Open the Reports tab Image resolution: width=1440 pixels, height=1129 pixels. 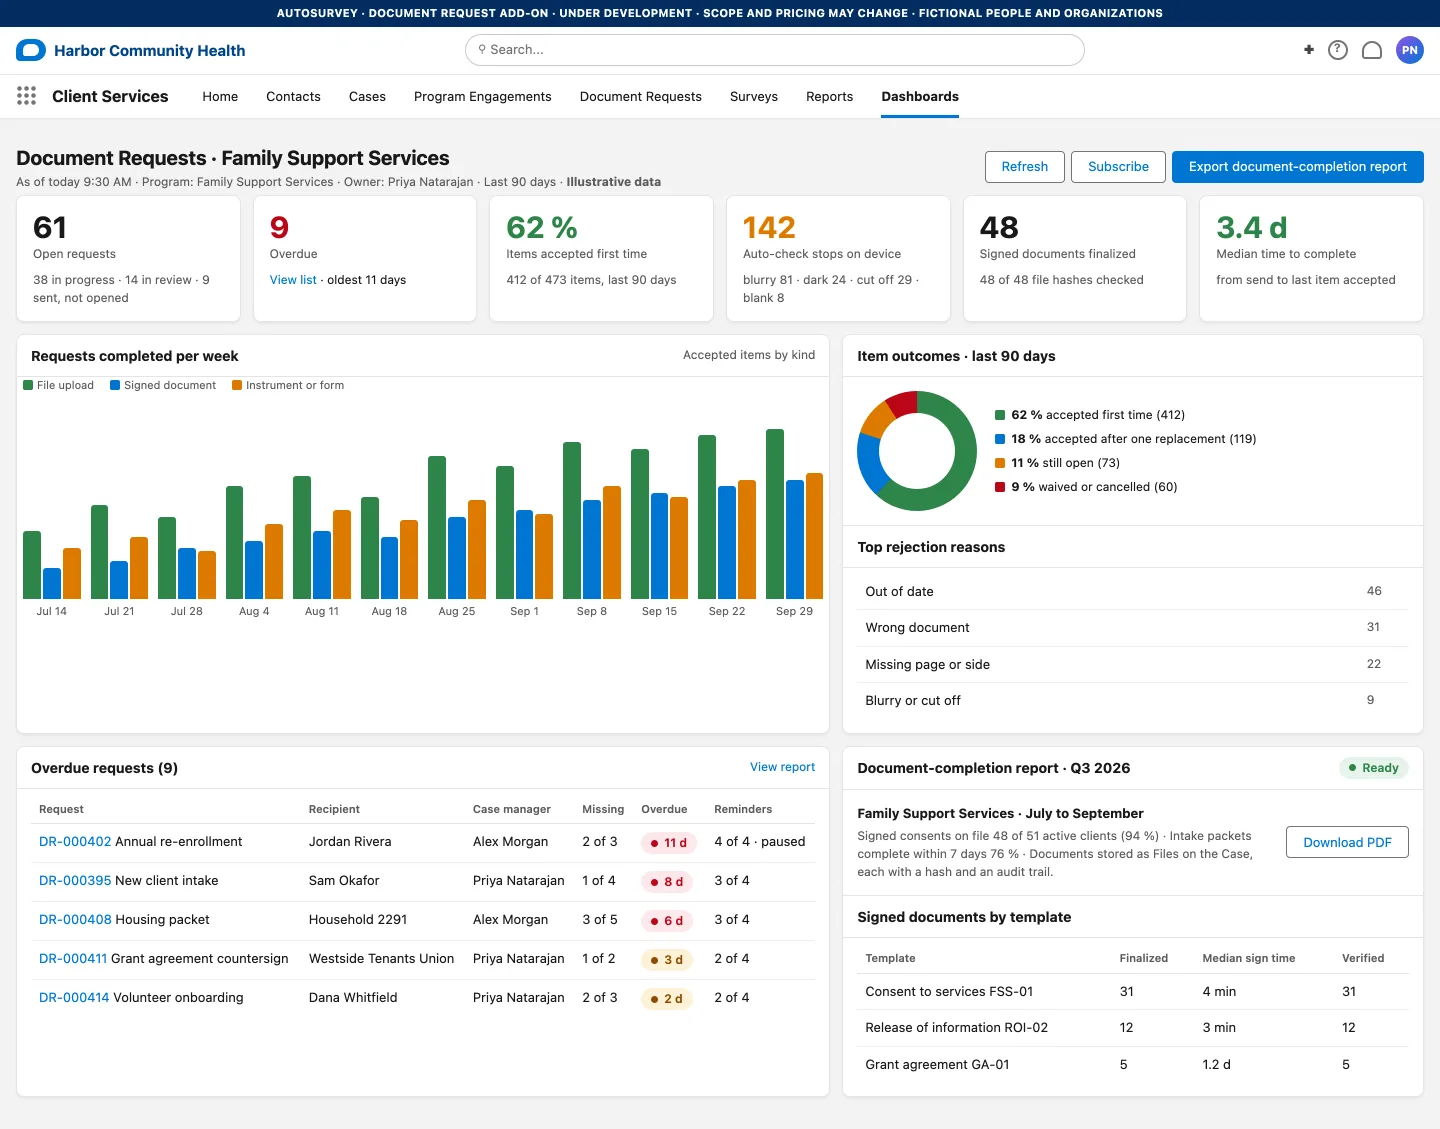pos(830,97)
